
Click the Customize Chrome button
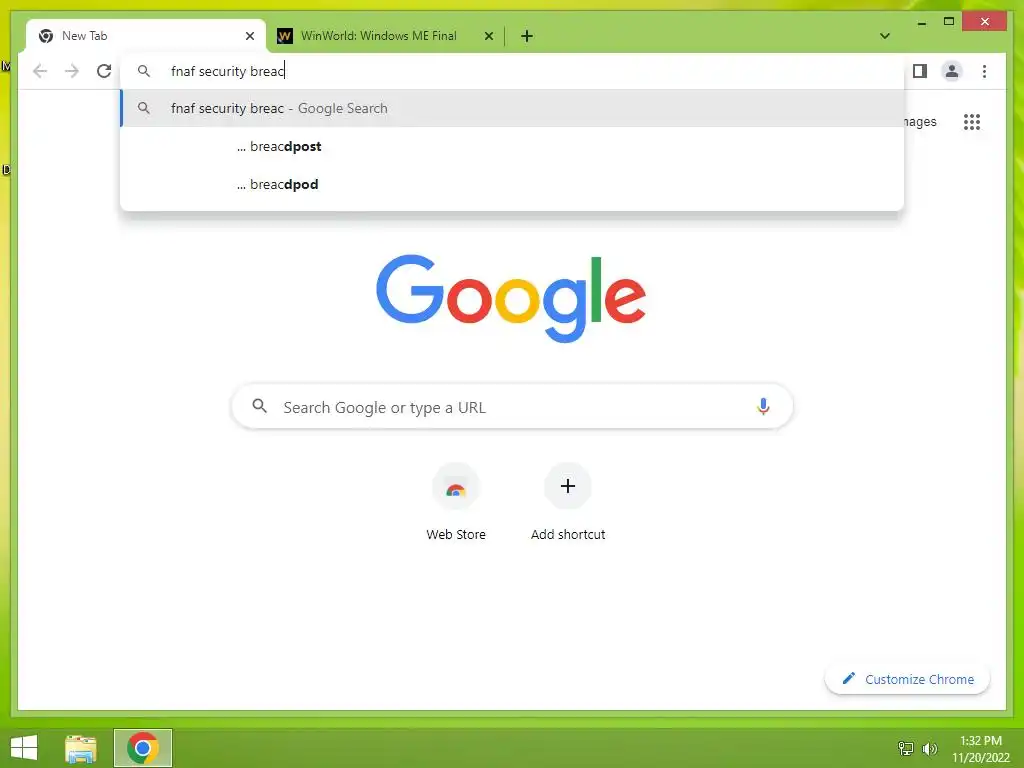[907, 679]
